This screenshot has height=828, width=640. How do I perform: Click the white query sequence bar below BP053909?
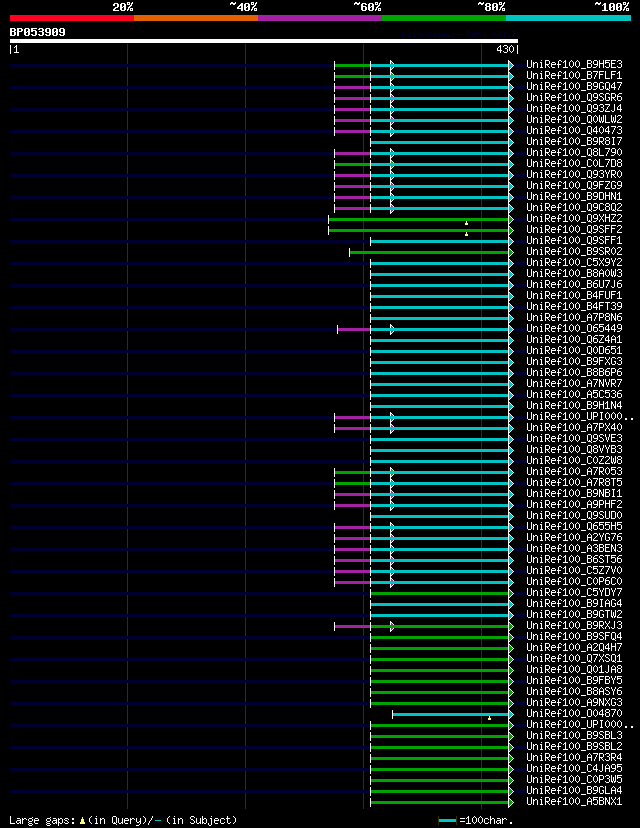(264, 41)
